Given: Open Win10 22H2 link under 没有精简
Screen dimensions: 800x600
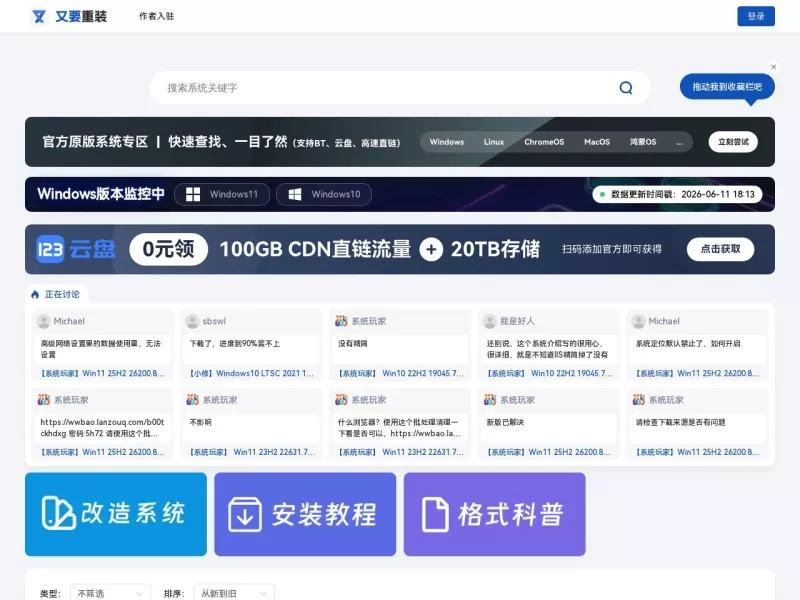Looking at the screenshot, I should (x=401, y=373).
